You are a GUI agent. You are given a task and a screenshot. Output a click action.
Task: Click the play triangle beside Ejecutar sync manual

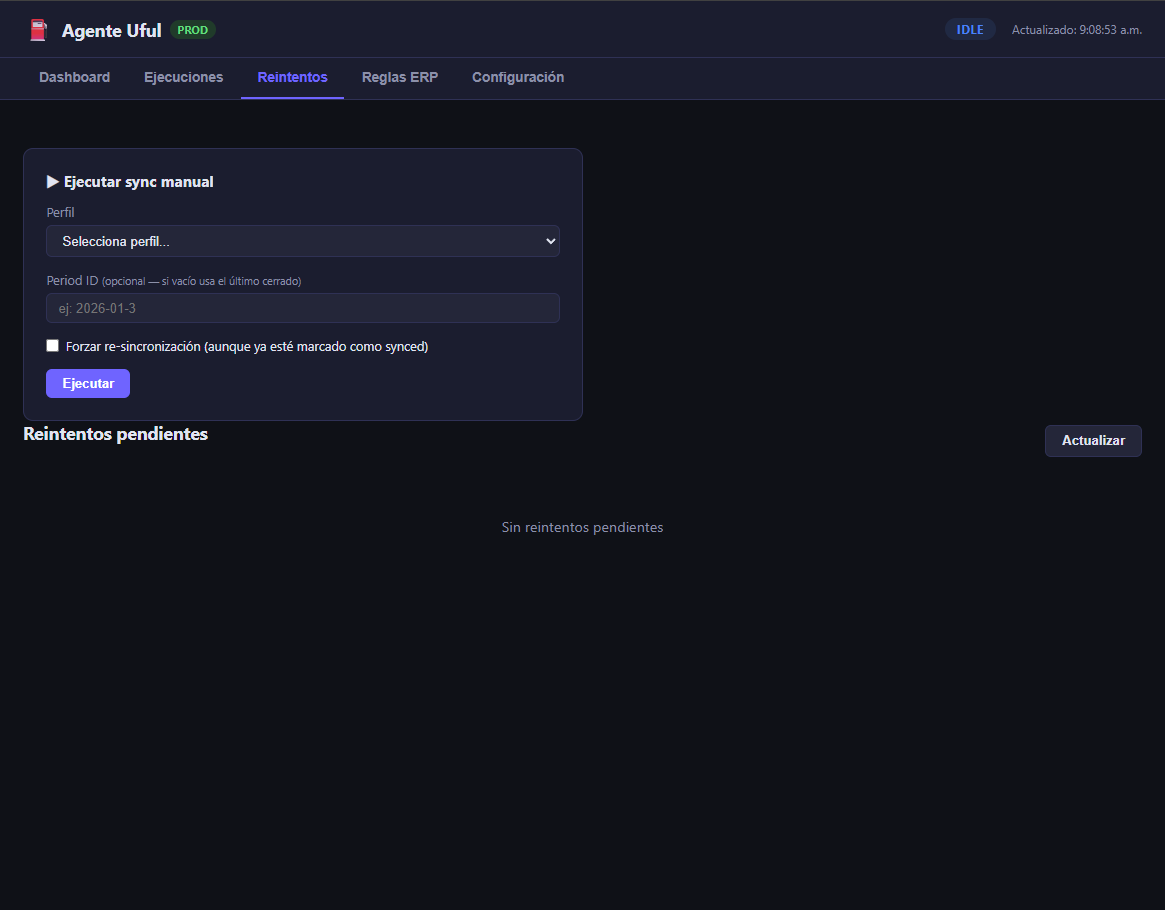(53, 182)
